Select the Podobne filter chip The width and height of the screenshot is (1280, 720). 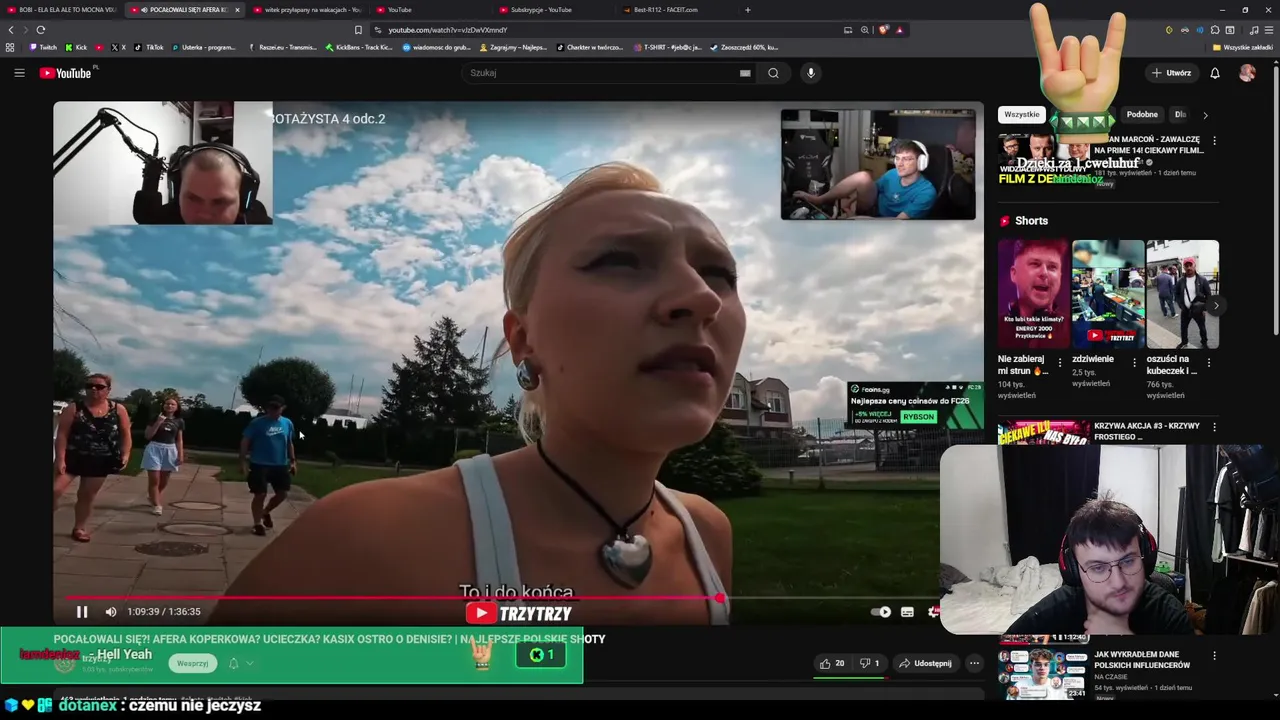pyautogui.click(x=1142, y=115)
